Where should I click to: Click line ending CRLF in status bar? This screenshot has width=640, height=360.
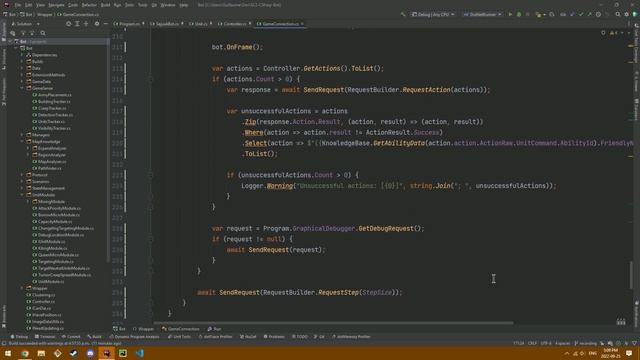coord(532,343)
